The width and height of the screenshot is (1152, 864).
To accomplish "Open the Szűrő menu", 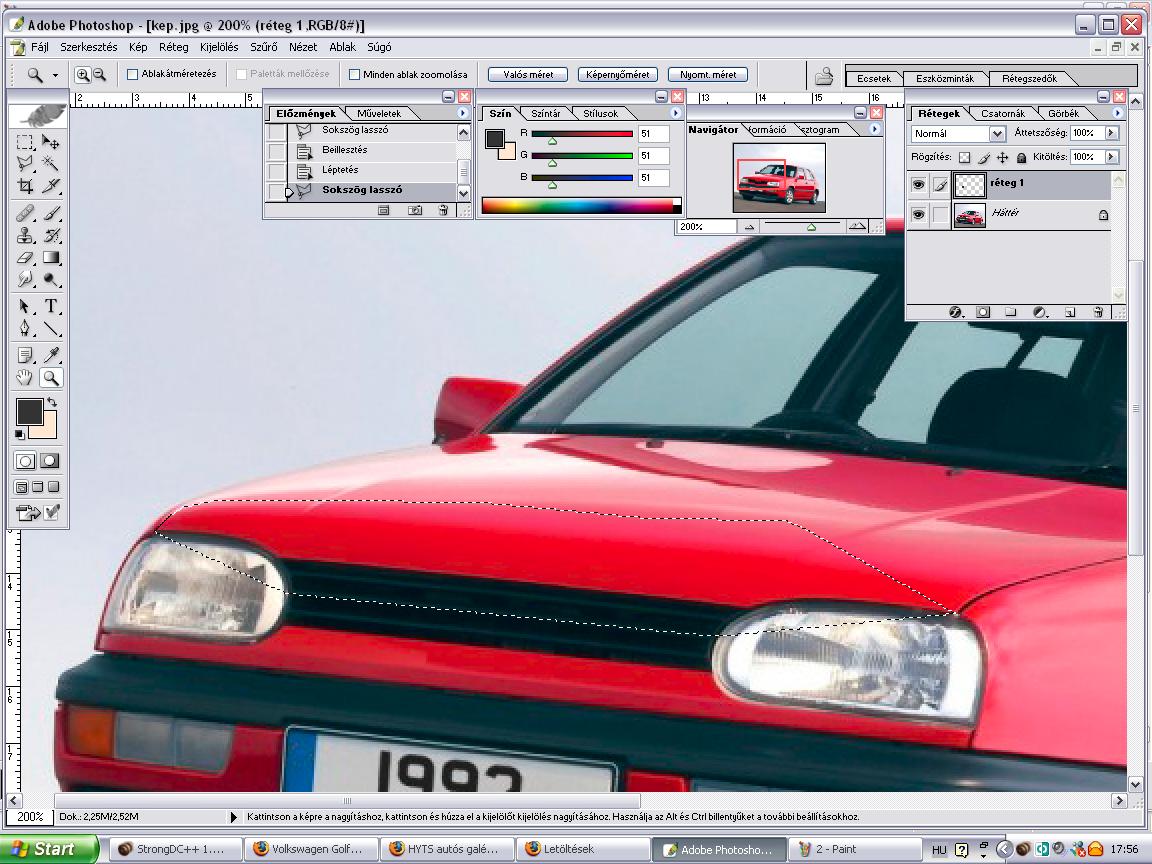I will [x=262, y=47].
